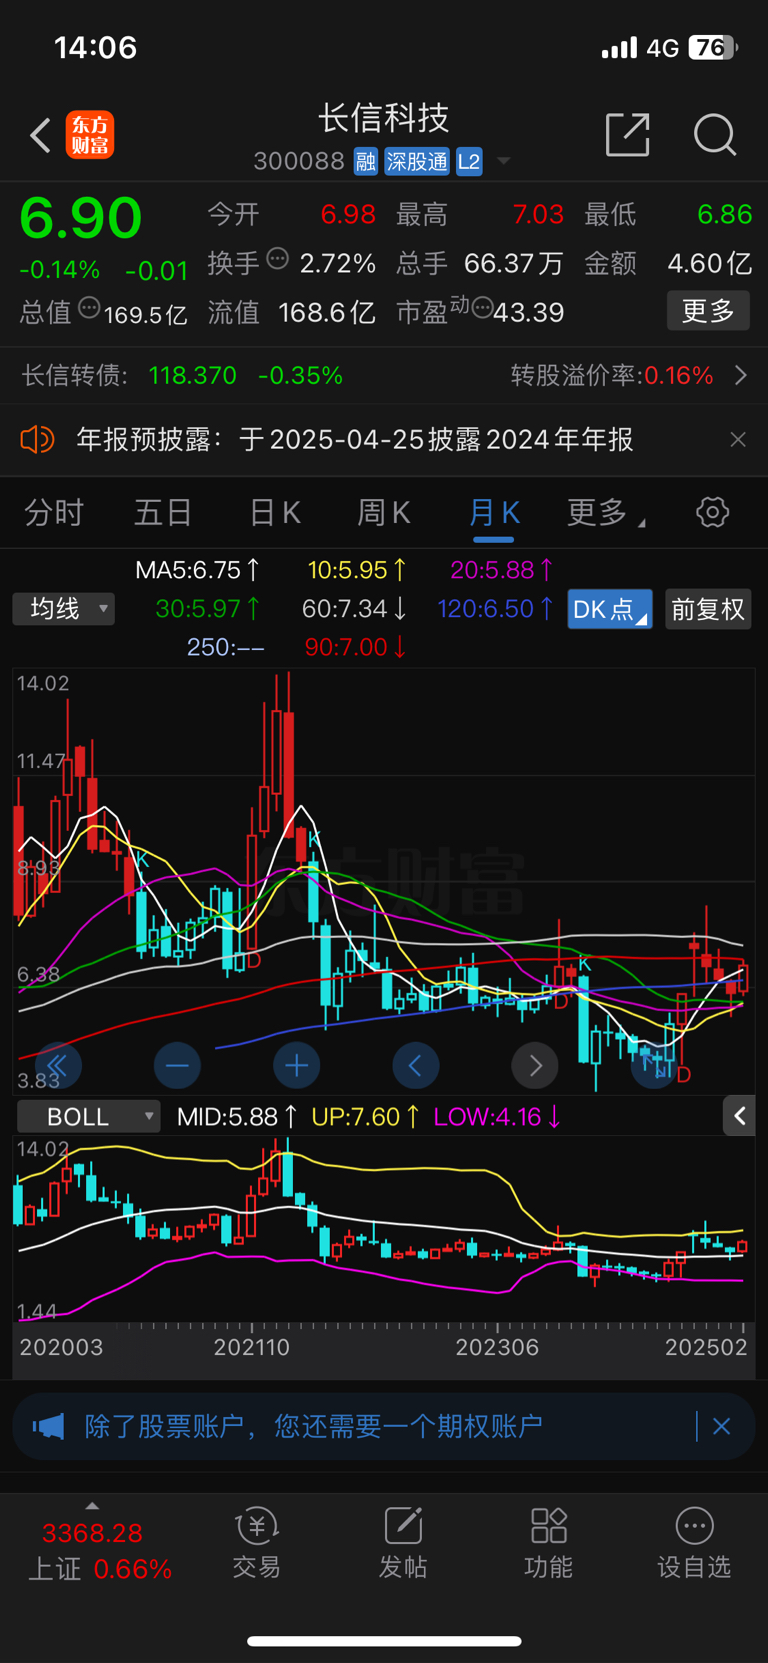768x1663 pixels.
Task: Tap the L2 level badge
Action: pos(469,161)
